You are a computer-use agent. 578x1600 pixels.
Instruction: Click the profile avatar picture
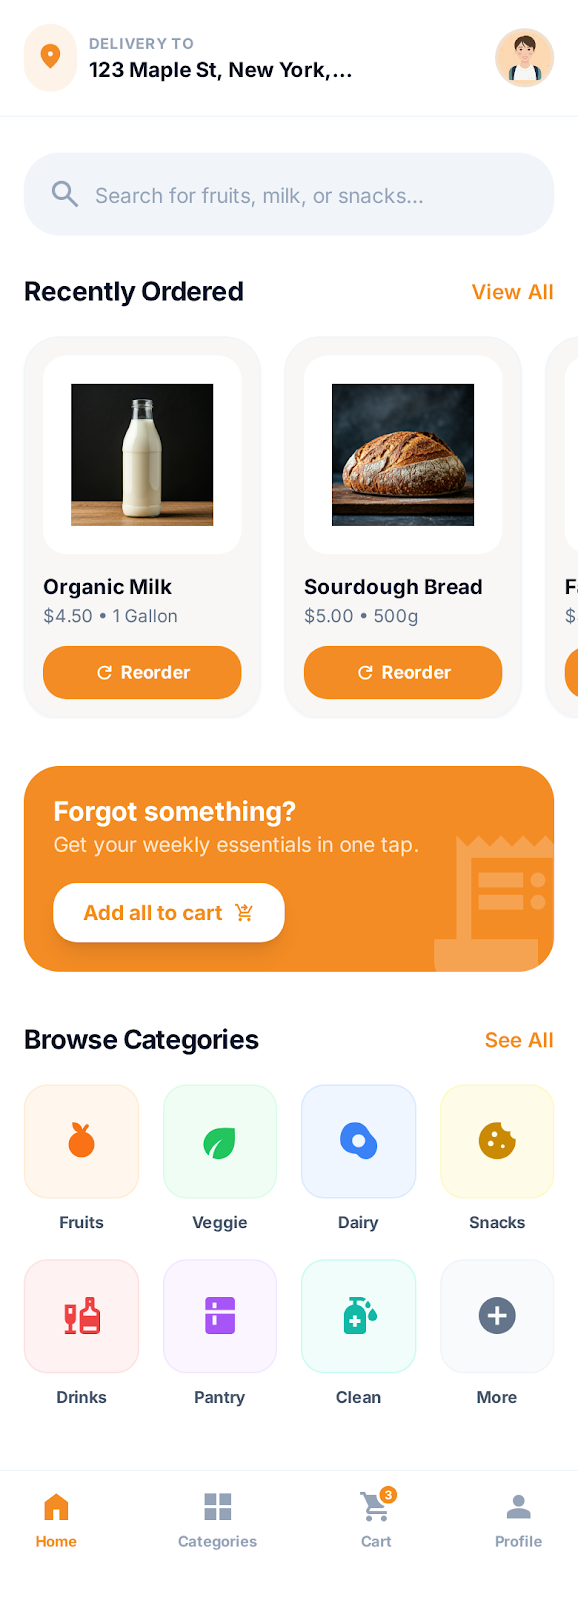524,57
